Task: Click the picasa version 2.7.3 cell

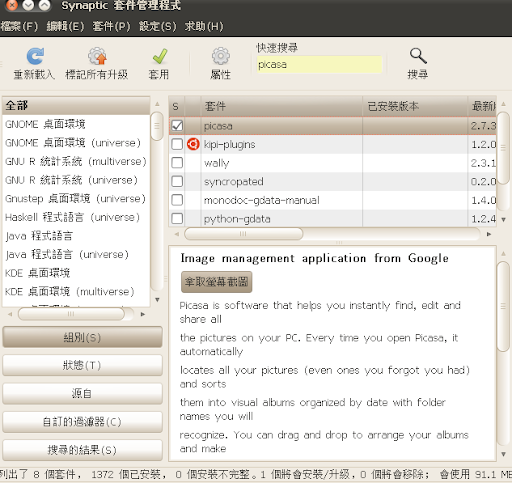Action: click(x=483, y=126)
